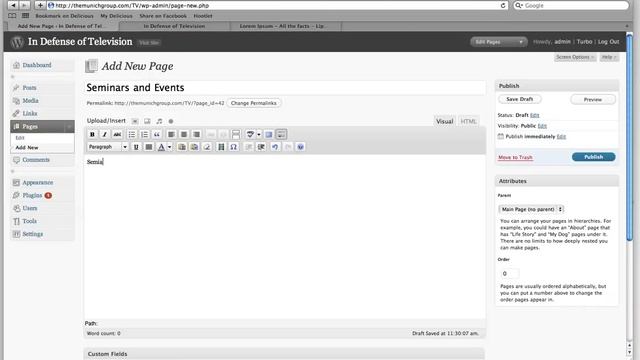The width and height of the screenshot is (640, 360).
Task: Insert embedded media icon in toolbar
Action: pos(221,147)
